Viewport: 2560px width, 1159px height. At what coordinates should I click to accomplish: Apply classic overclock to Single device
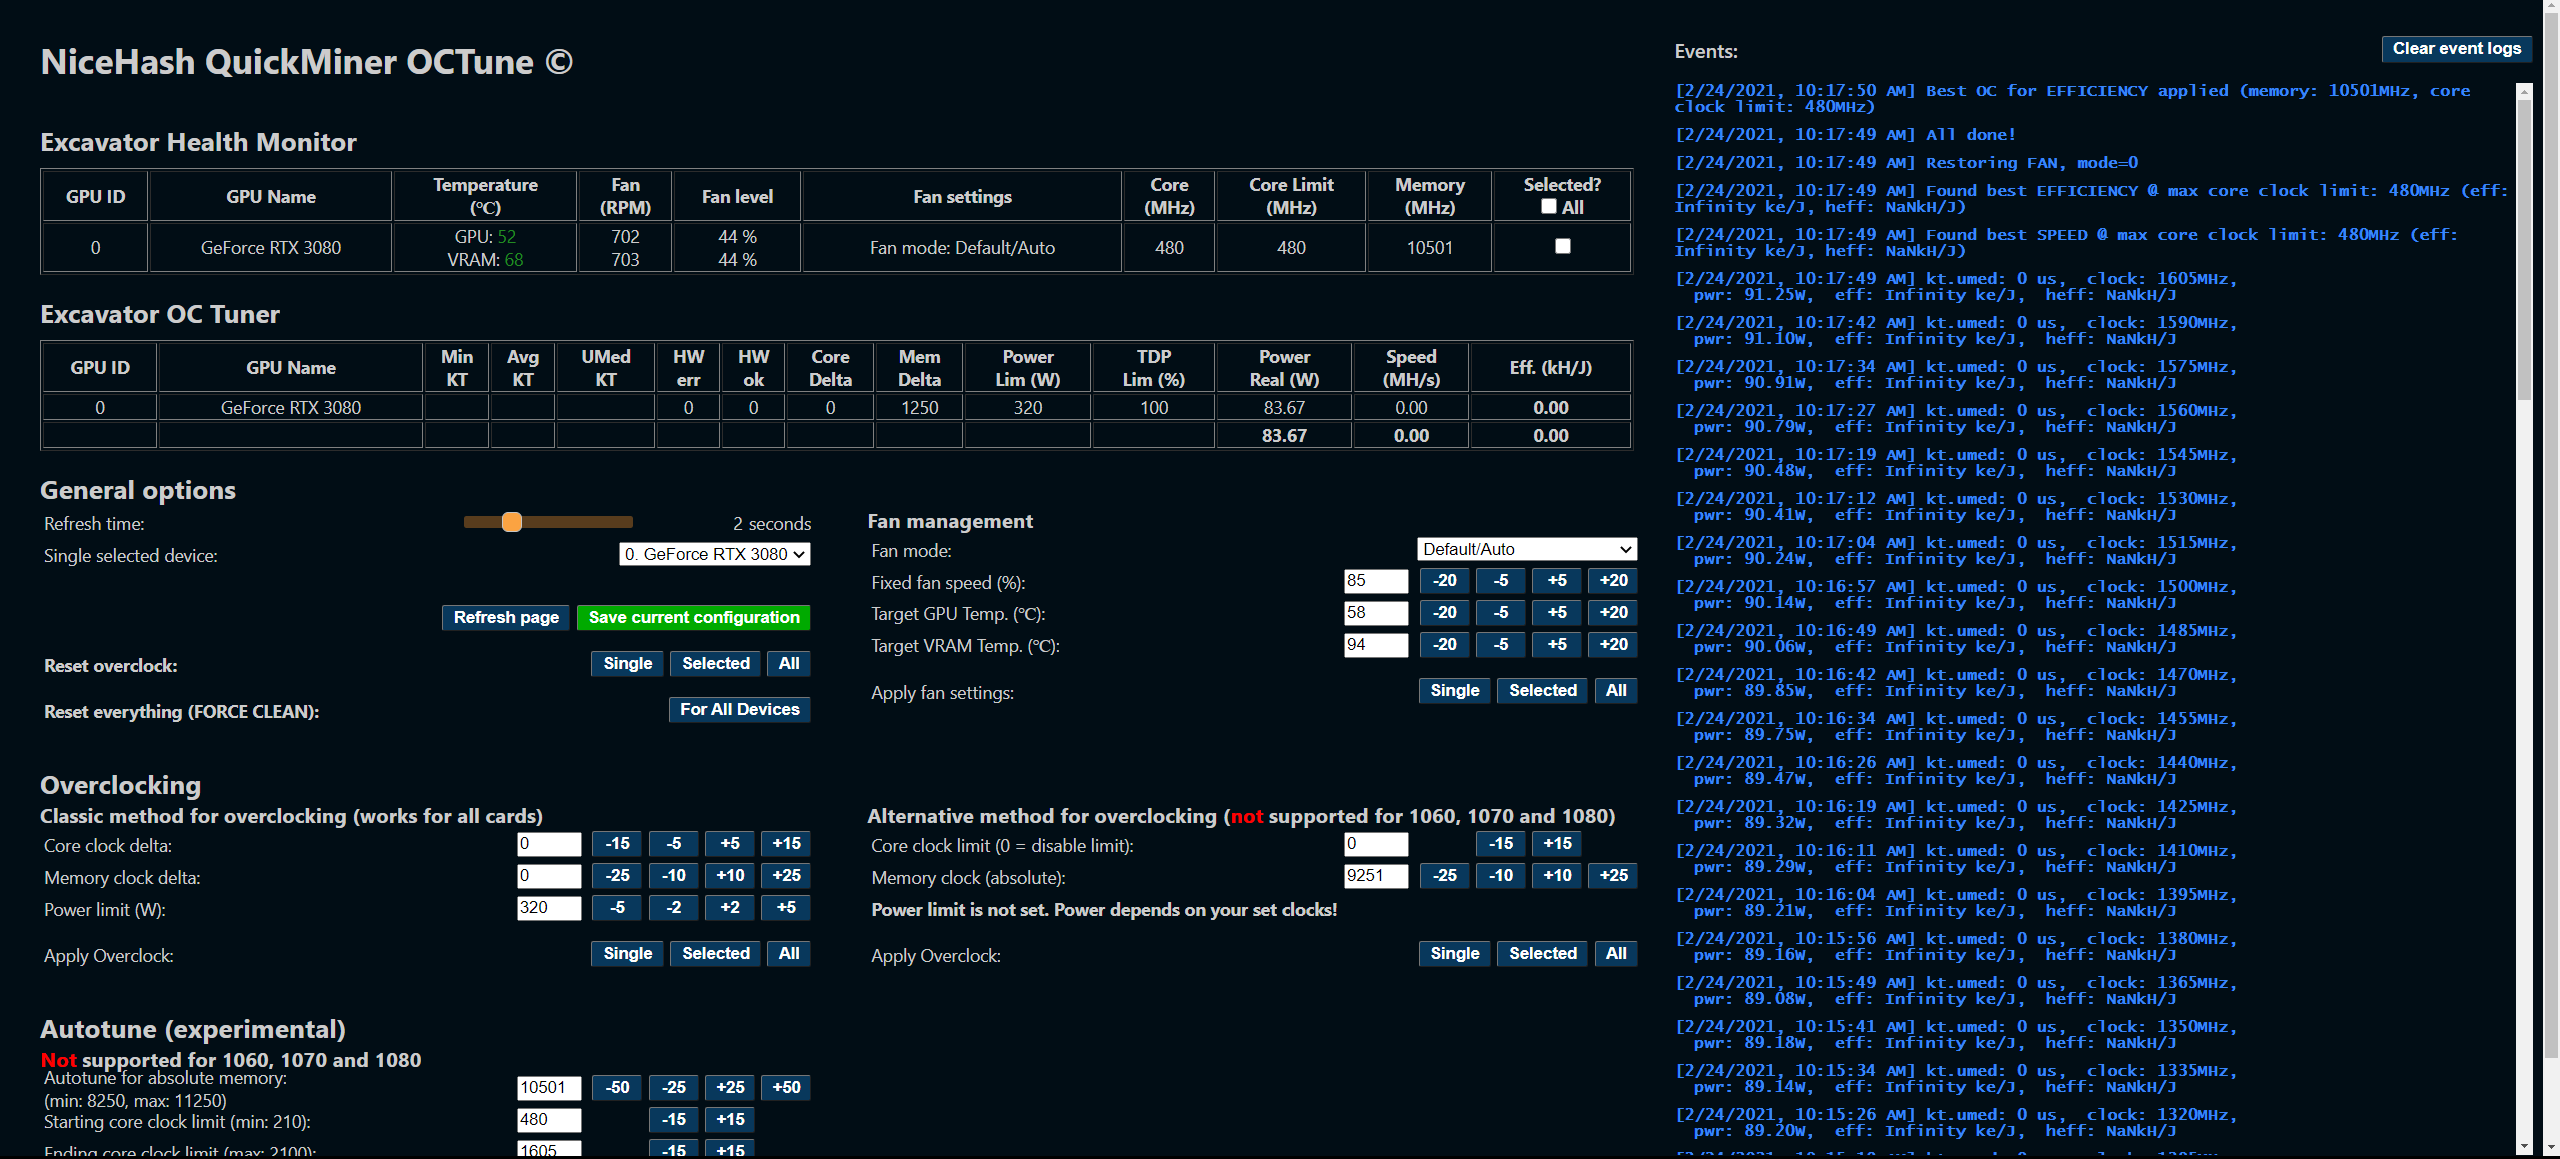[627, 953]
